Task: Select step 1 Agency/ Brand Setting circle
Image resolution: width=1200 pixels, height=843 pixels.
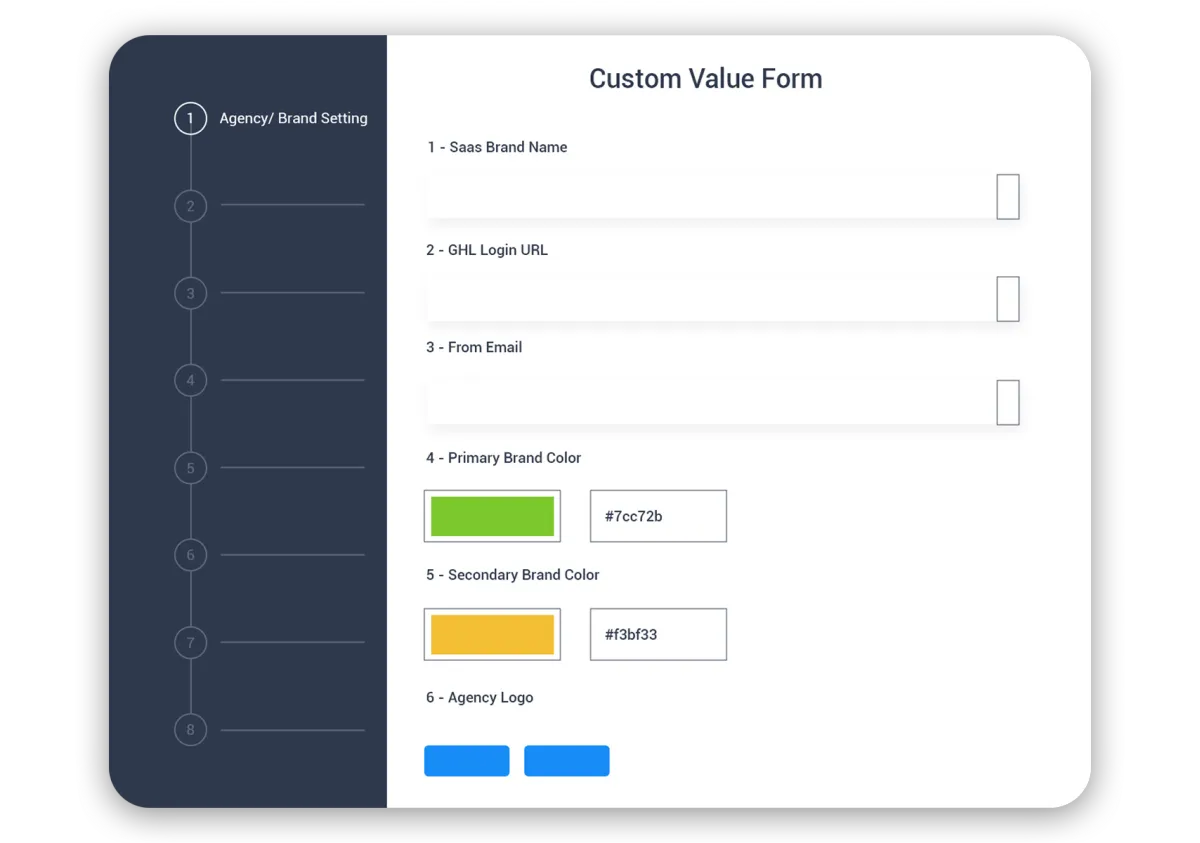Action: 190,118
